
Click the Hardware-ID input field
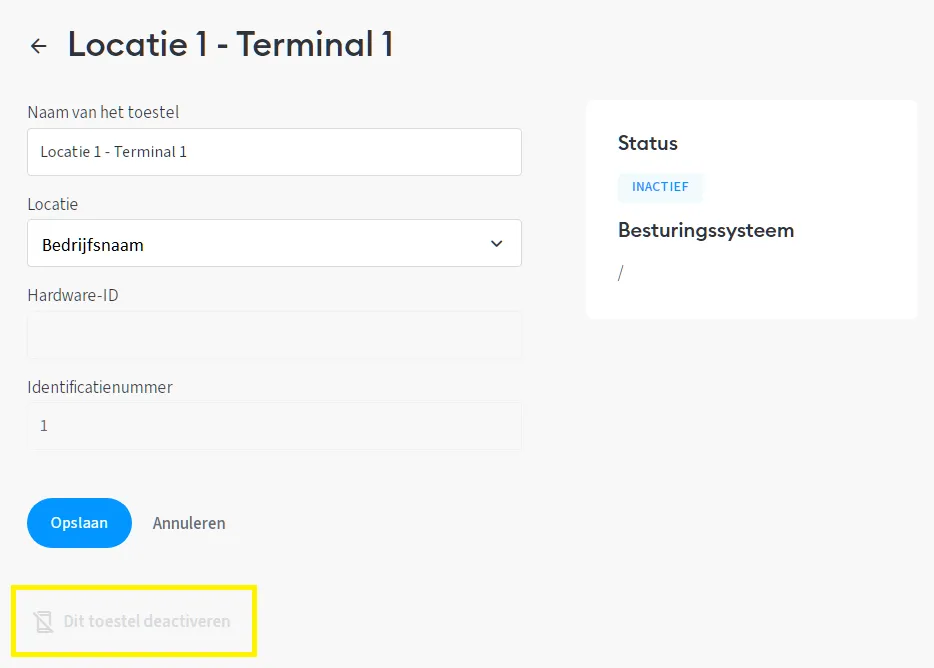pos(274,336)
